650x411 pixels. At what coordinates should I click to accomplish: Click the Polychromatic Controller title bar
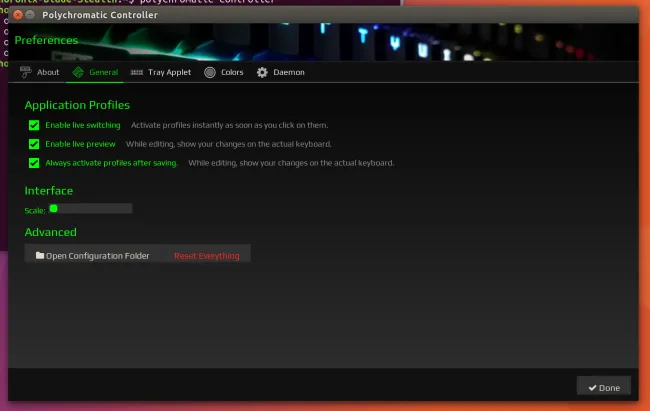click(x=323, y=15)
